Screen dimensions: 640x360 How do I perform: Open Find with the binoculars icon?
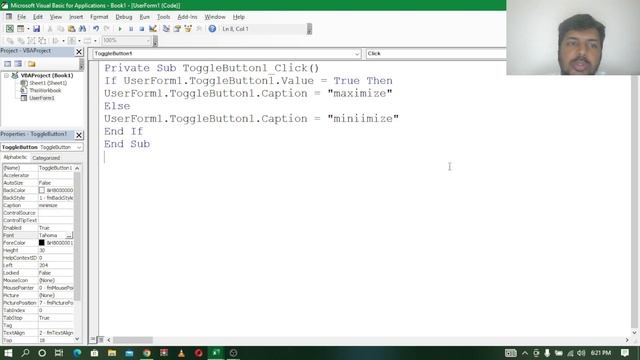tap(82, 29)
